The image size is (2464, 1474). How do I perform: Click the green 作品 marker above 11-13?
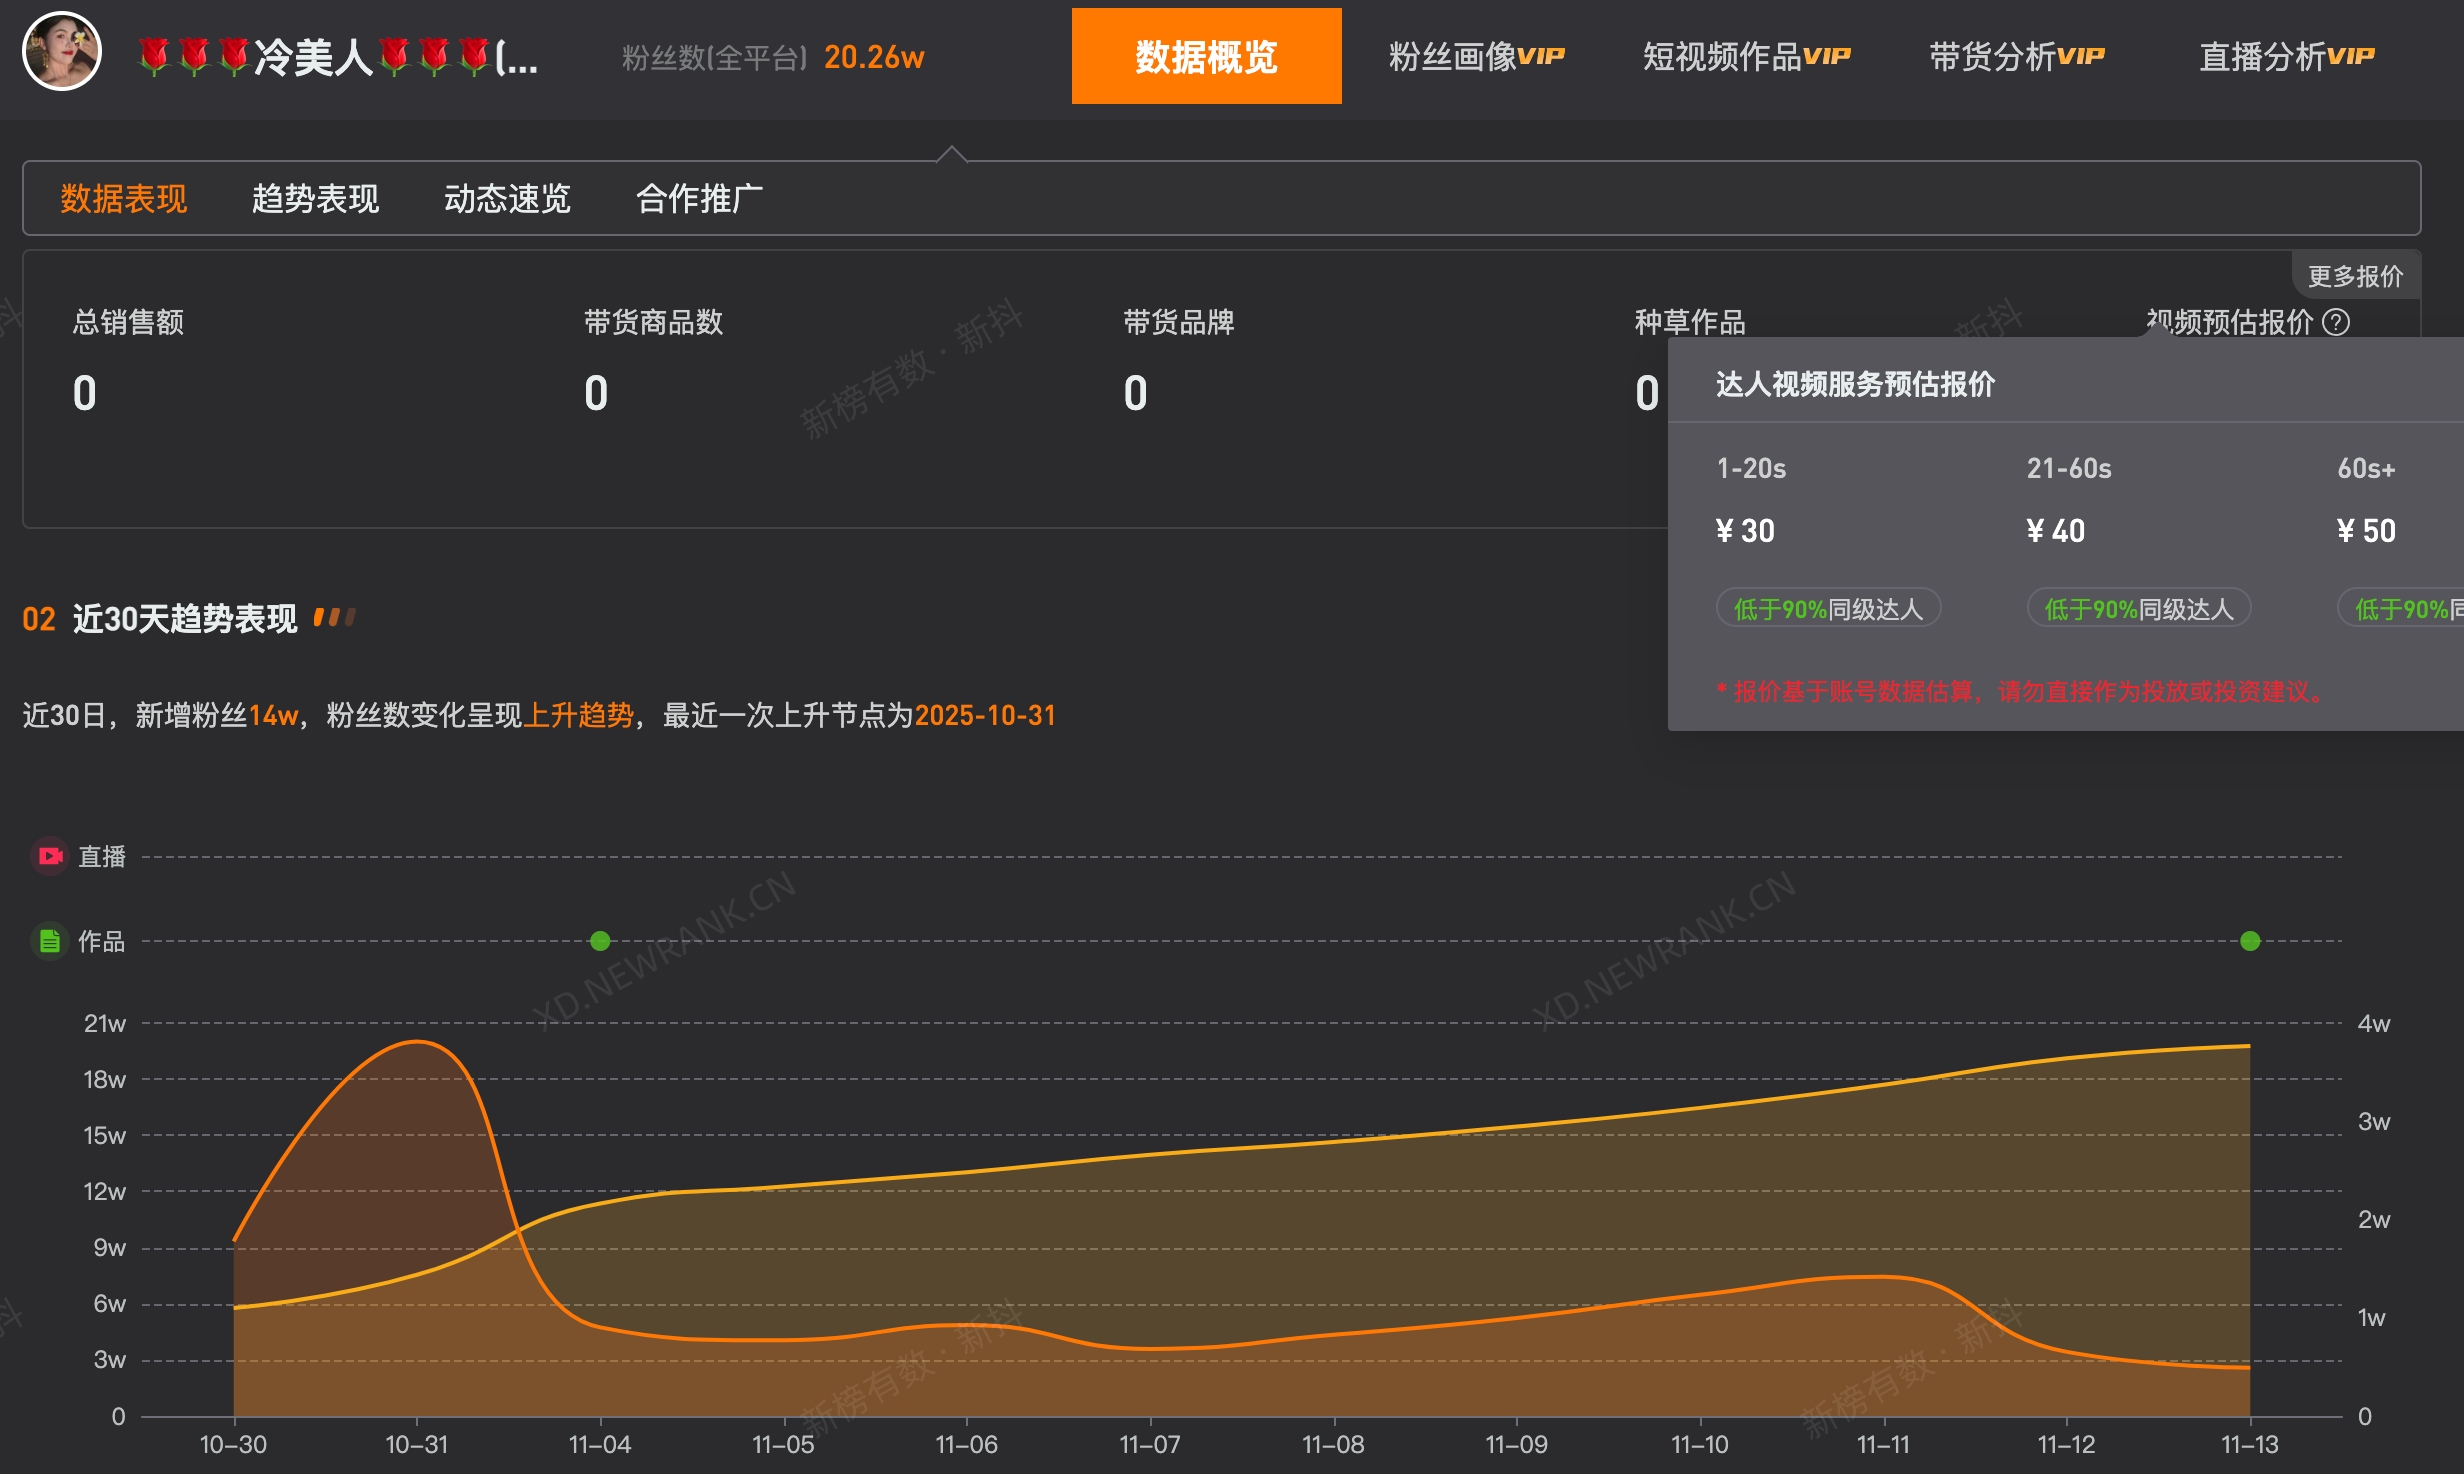tap(2251, 940)
